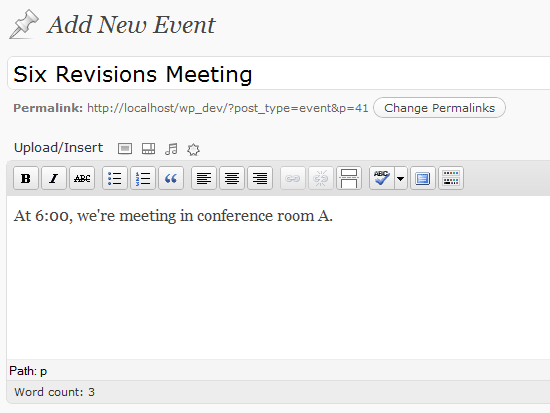Toggle the spellchecker button
The width and height of the screenshot is (550, 413).
click(x=382, y=178)
